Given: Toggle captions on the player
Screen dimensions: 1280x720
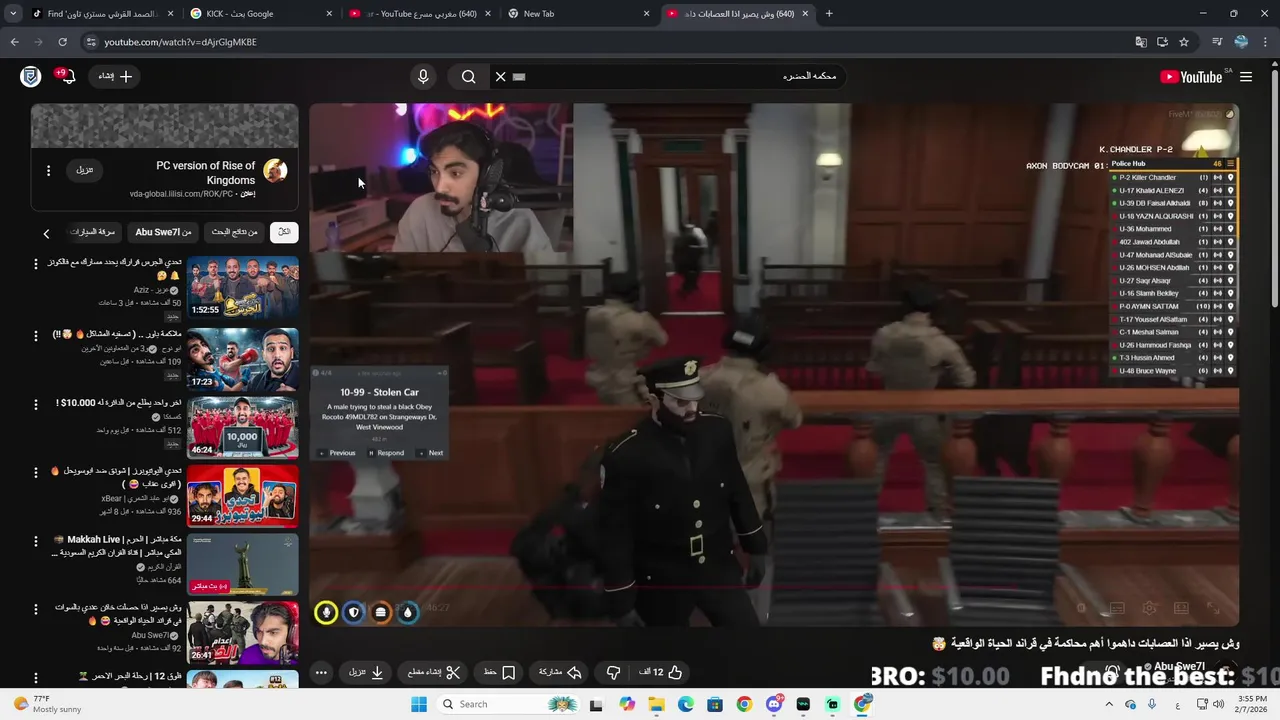Looking at the screenshot, I should pyautogui.click(x=1118, y=608).
